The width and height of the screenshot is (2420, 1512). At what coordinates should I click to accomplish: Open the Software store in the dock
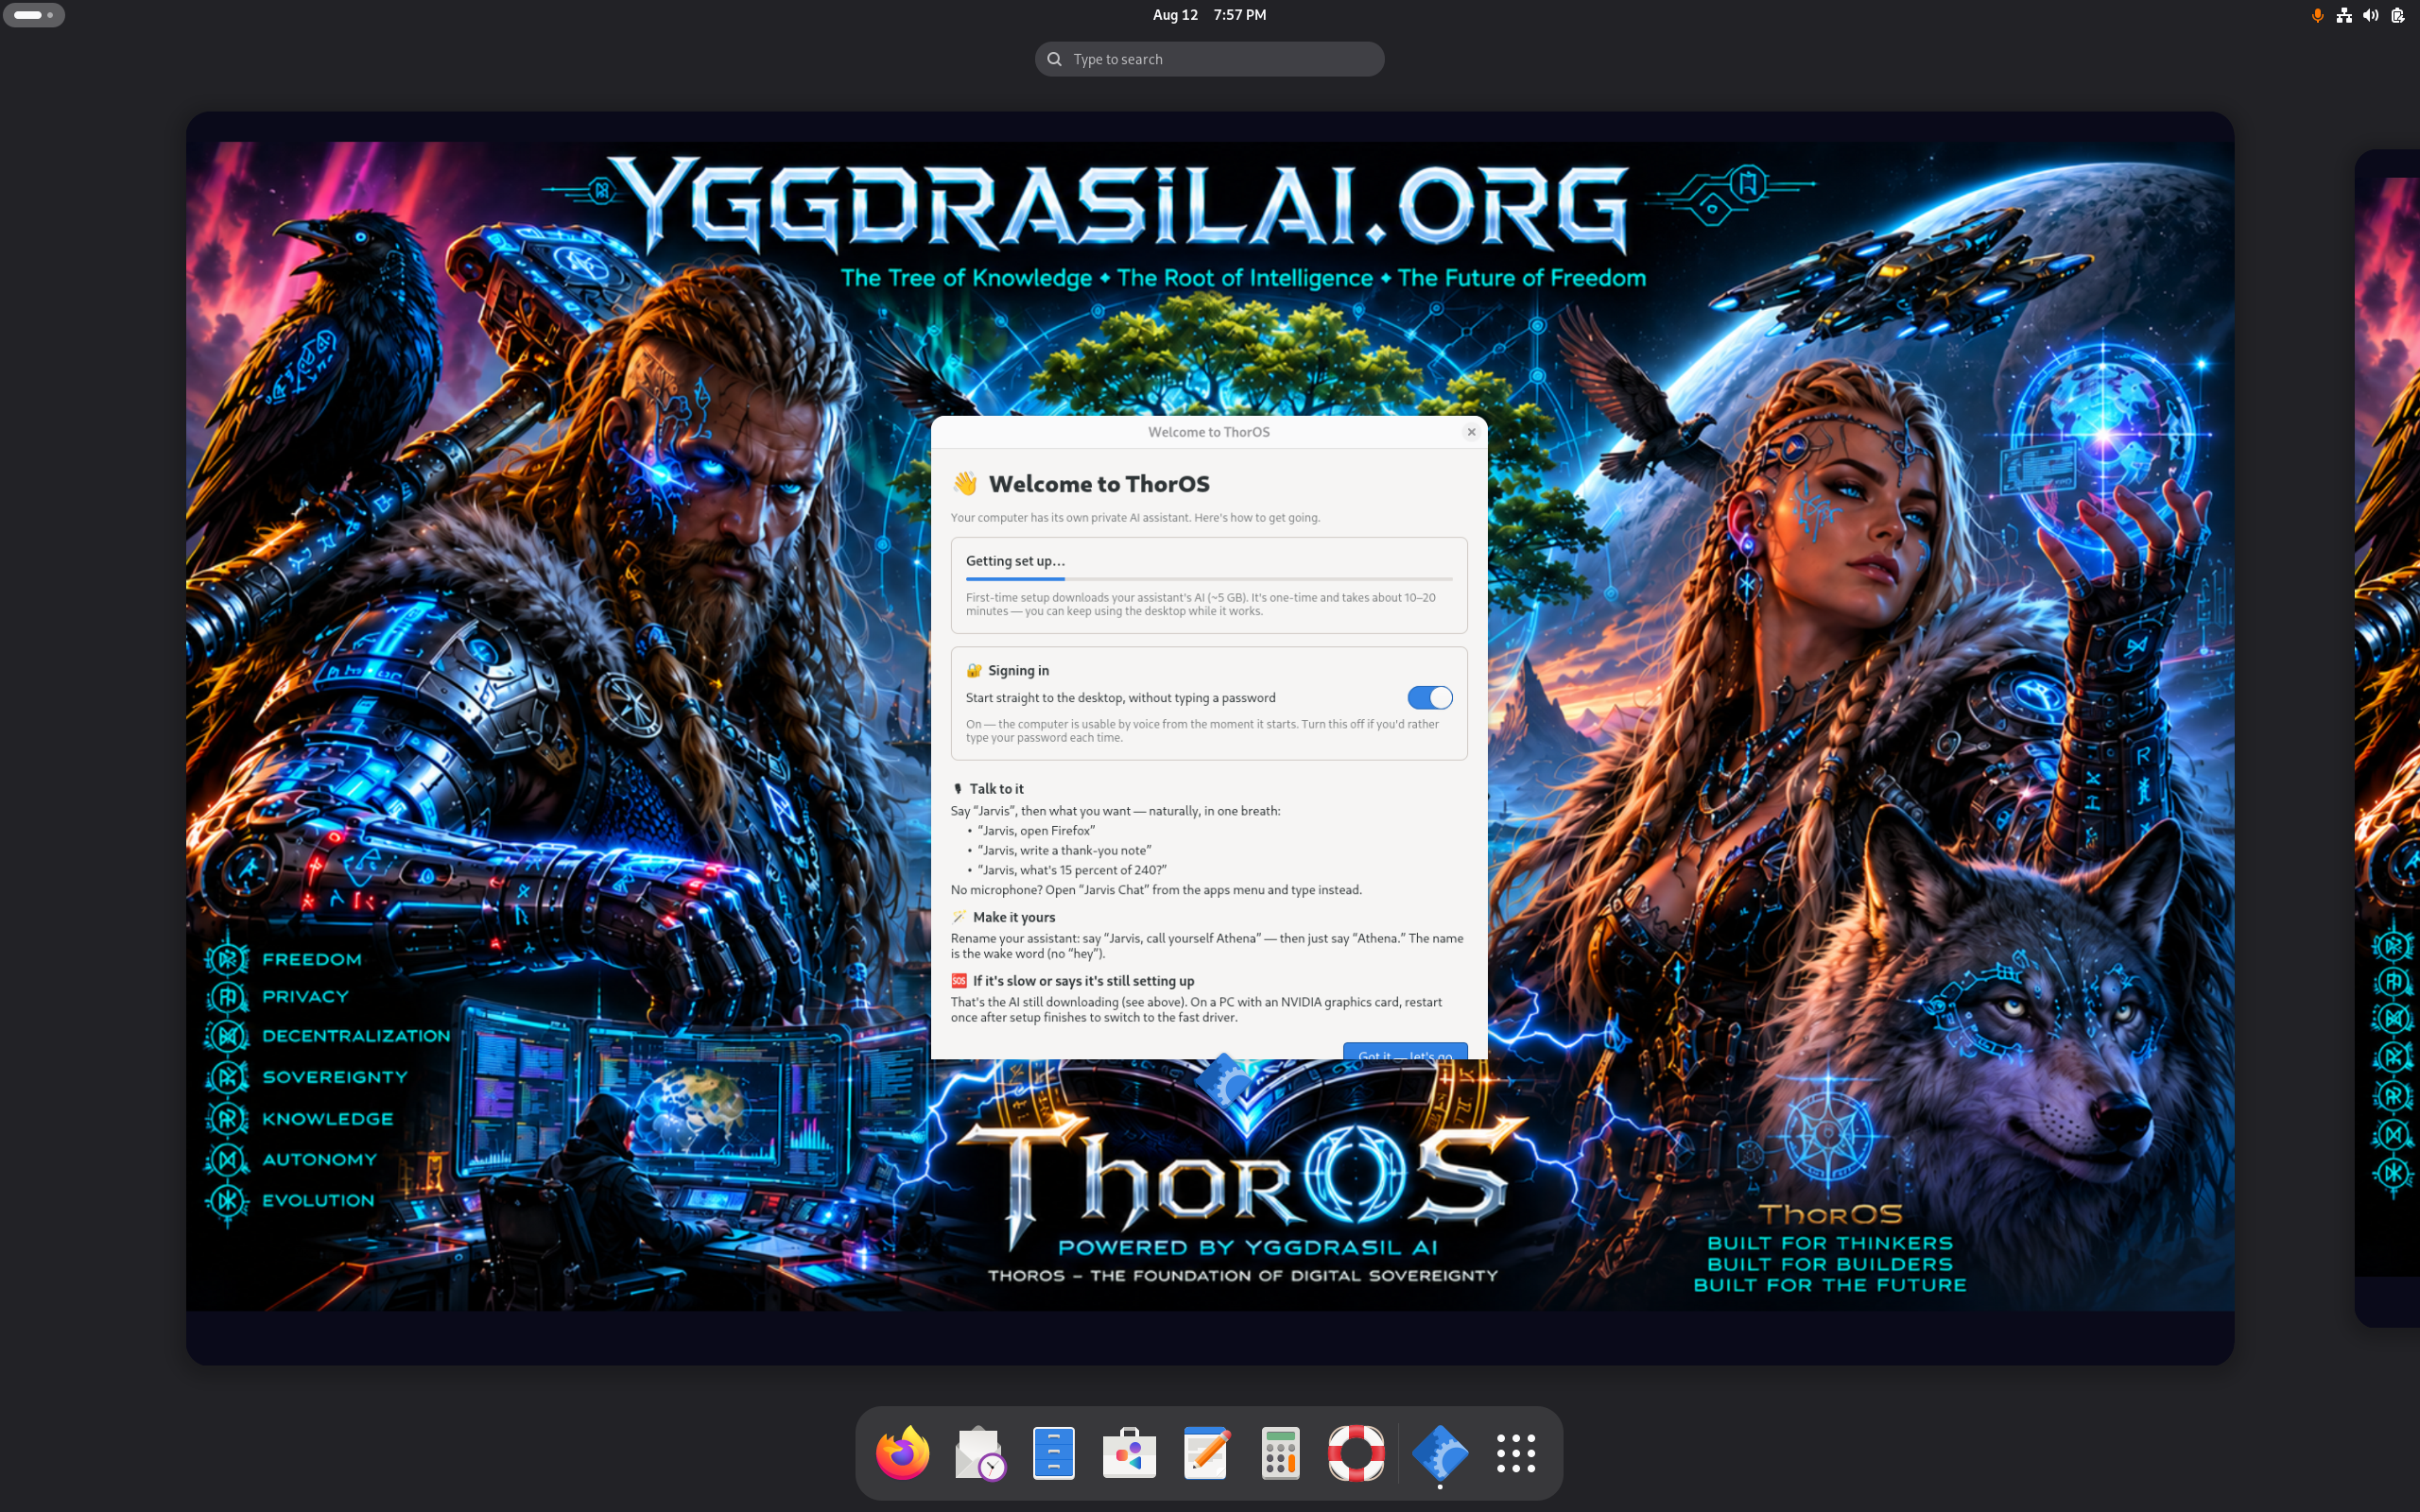1129,1452
